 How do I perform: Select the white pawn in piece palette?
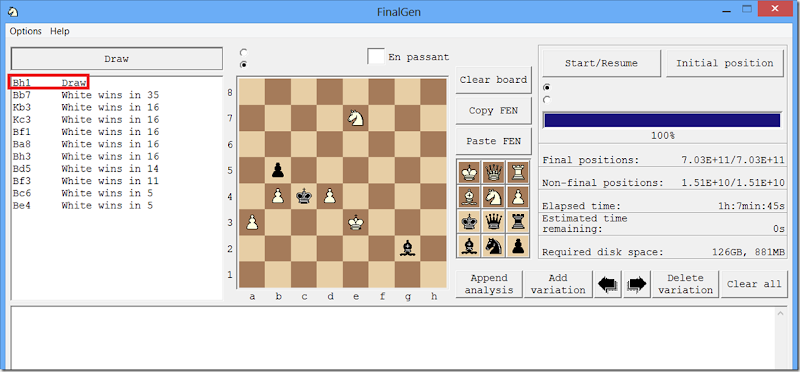518,197
